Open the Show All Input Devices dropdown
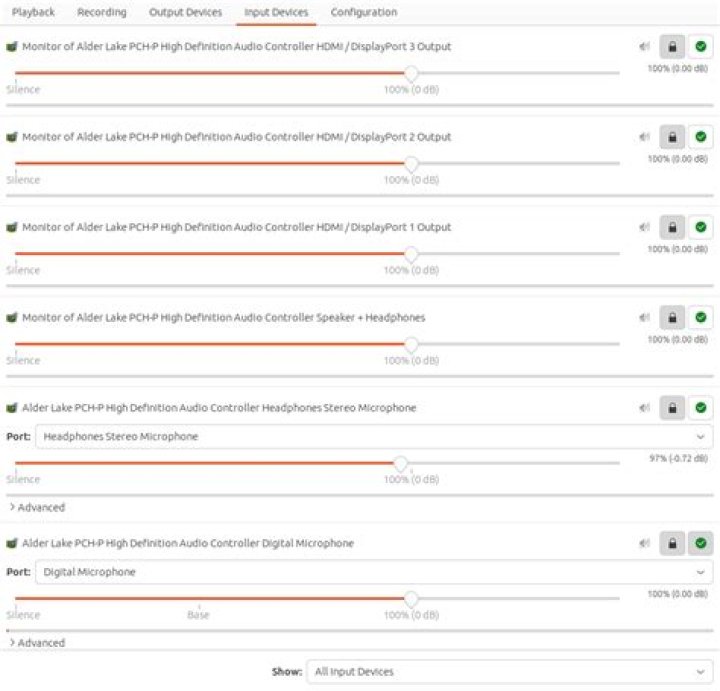 click(x=510, y=672)
